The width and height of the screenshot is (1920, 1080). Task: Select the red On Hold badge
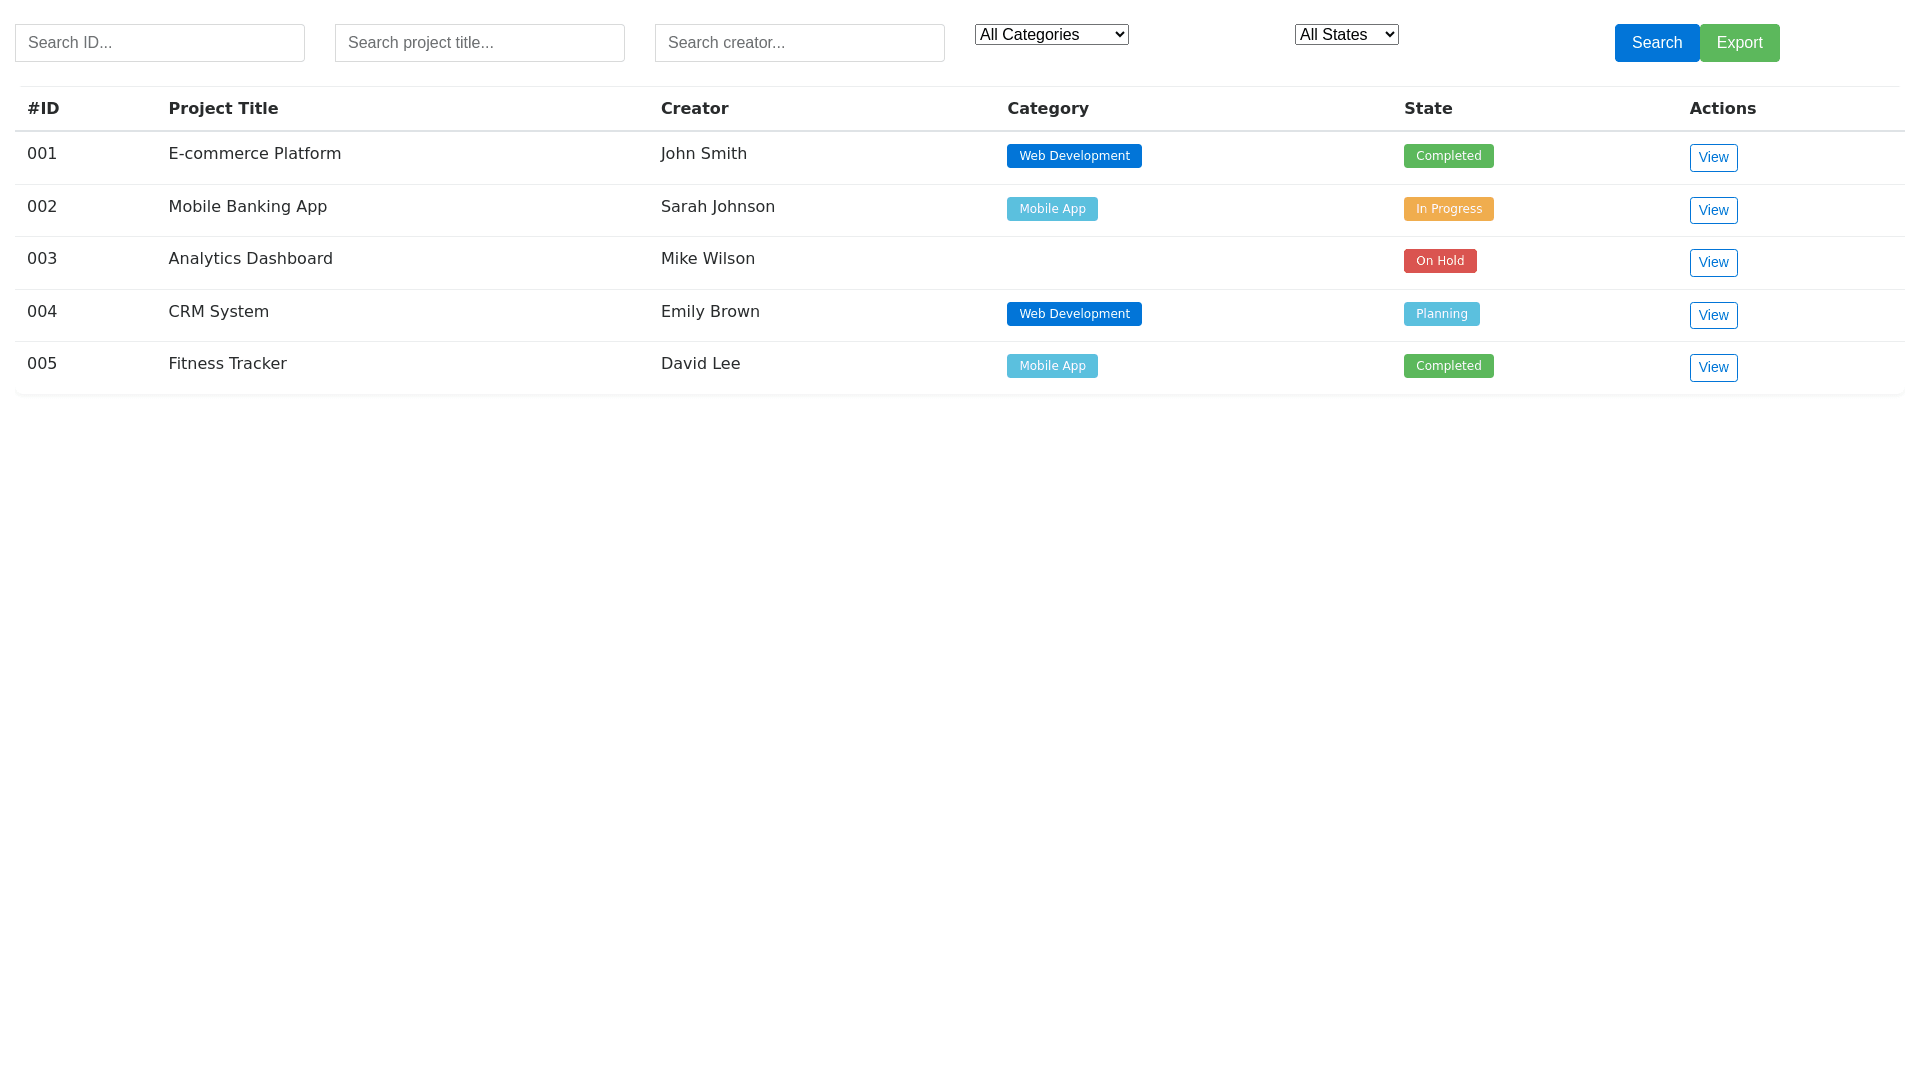point(1440,261)
